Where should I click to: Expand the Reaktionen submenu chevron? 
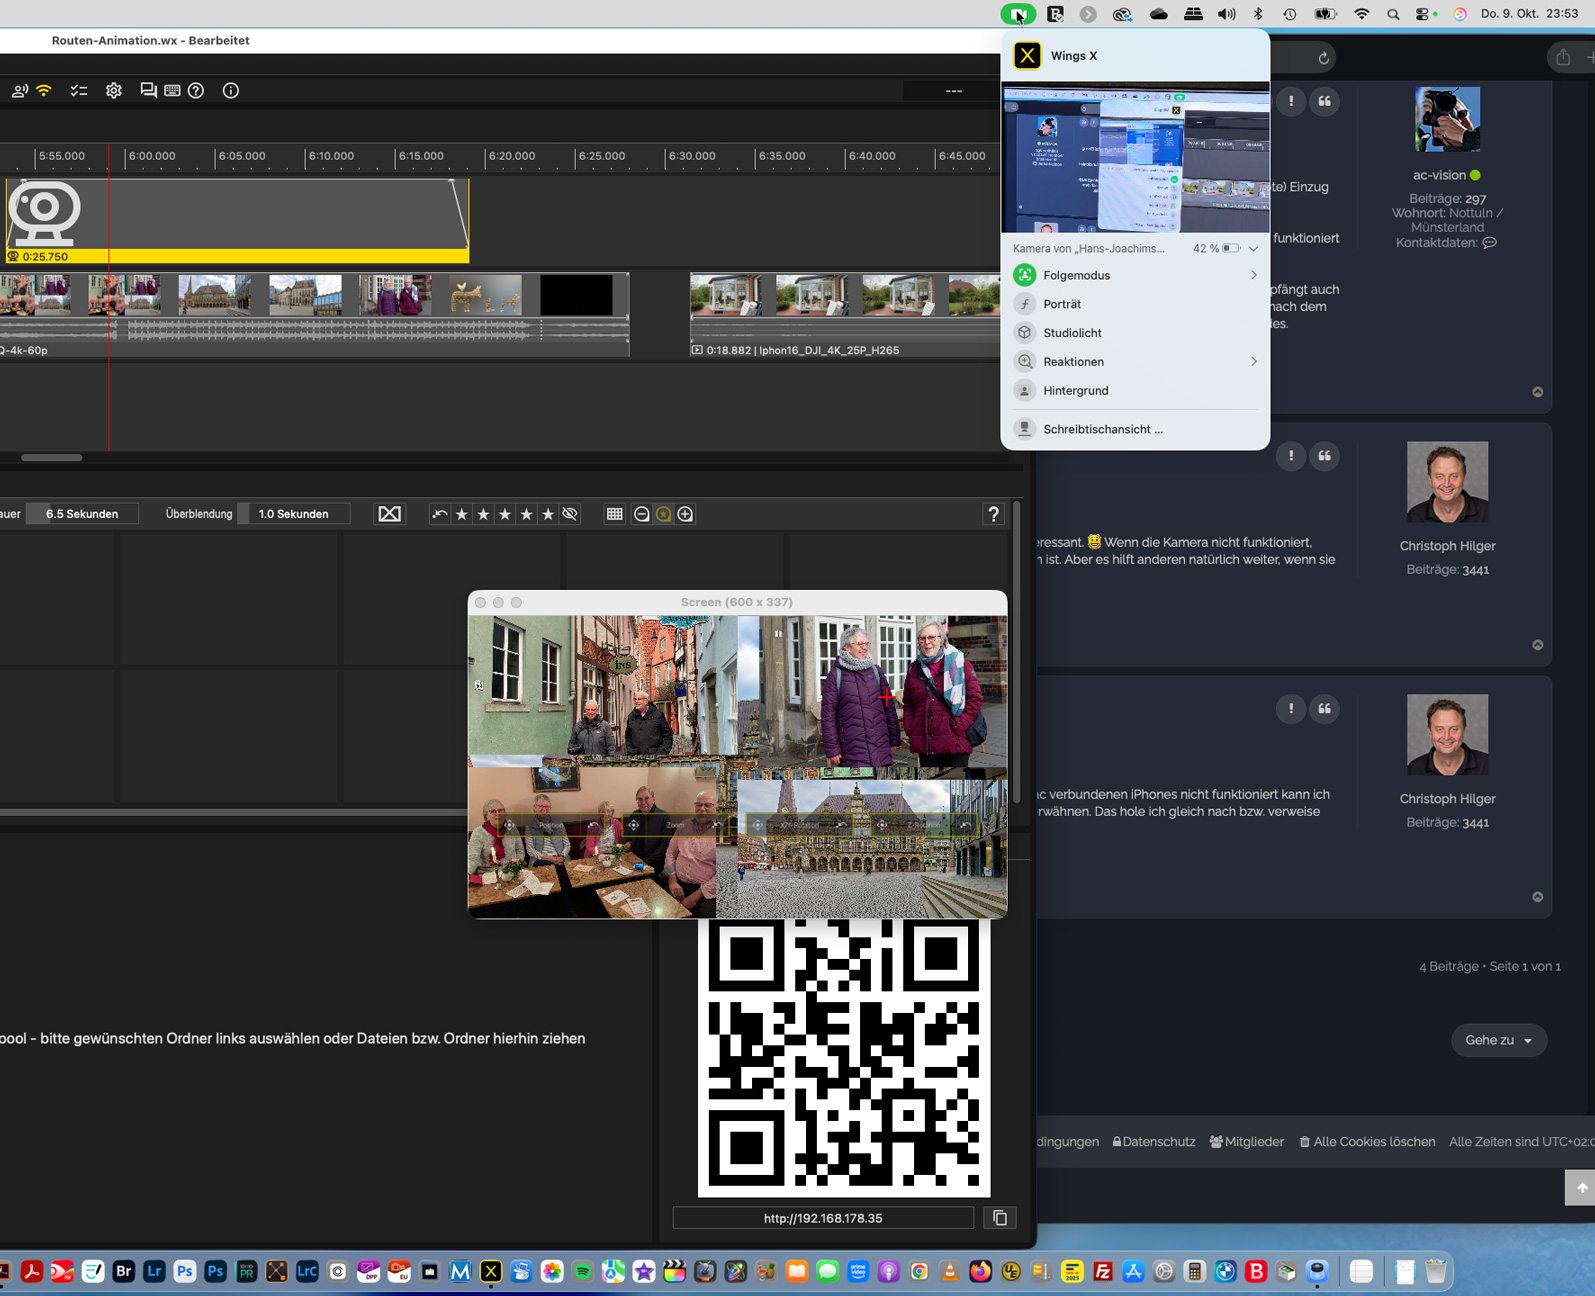pyautogui.click(x=1253, y=362)
